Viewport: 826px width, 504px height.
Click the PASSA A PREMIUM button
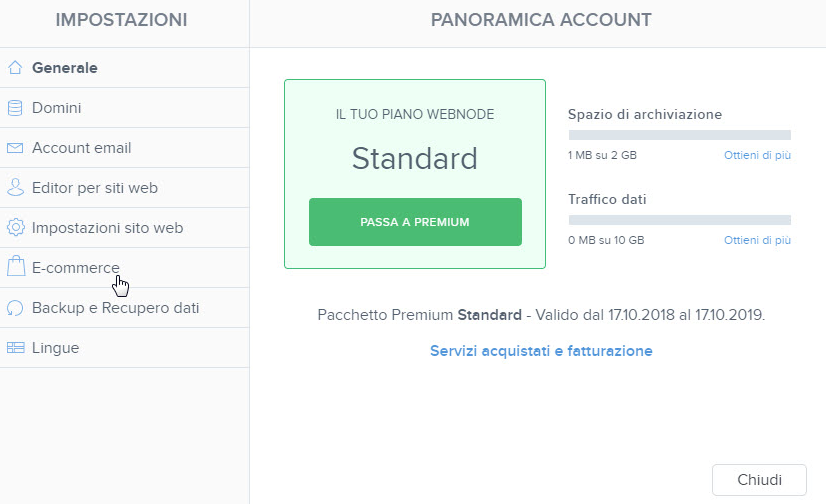pos(415,222)
